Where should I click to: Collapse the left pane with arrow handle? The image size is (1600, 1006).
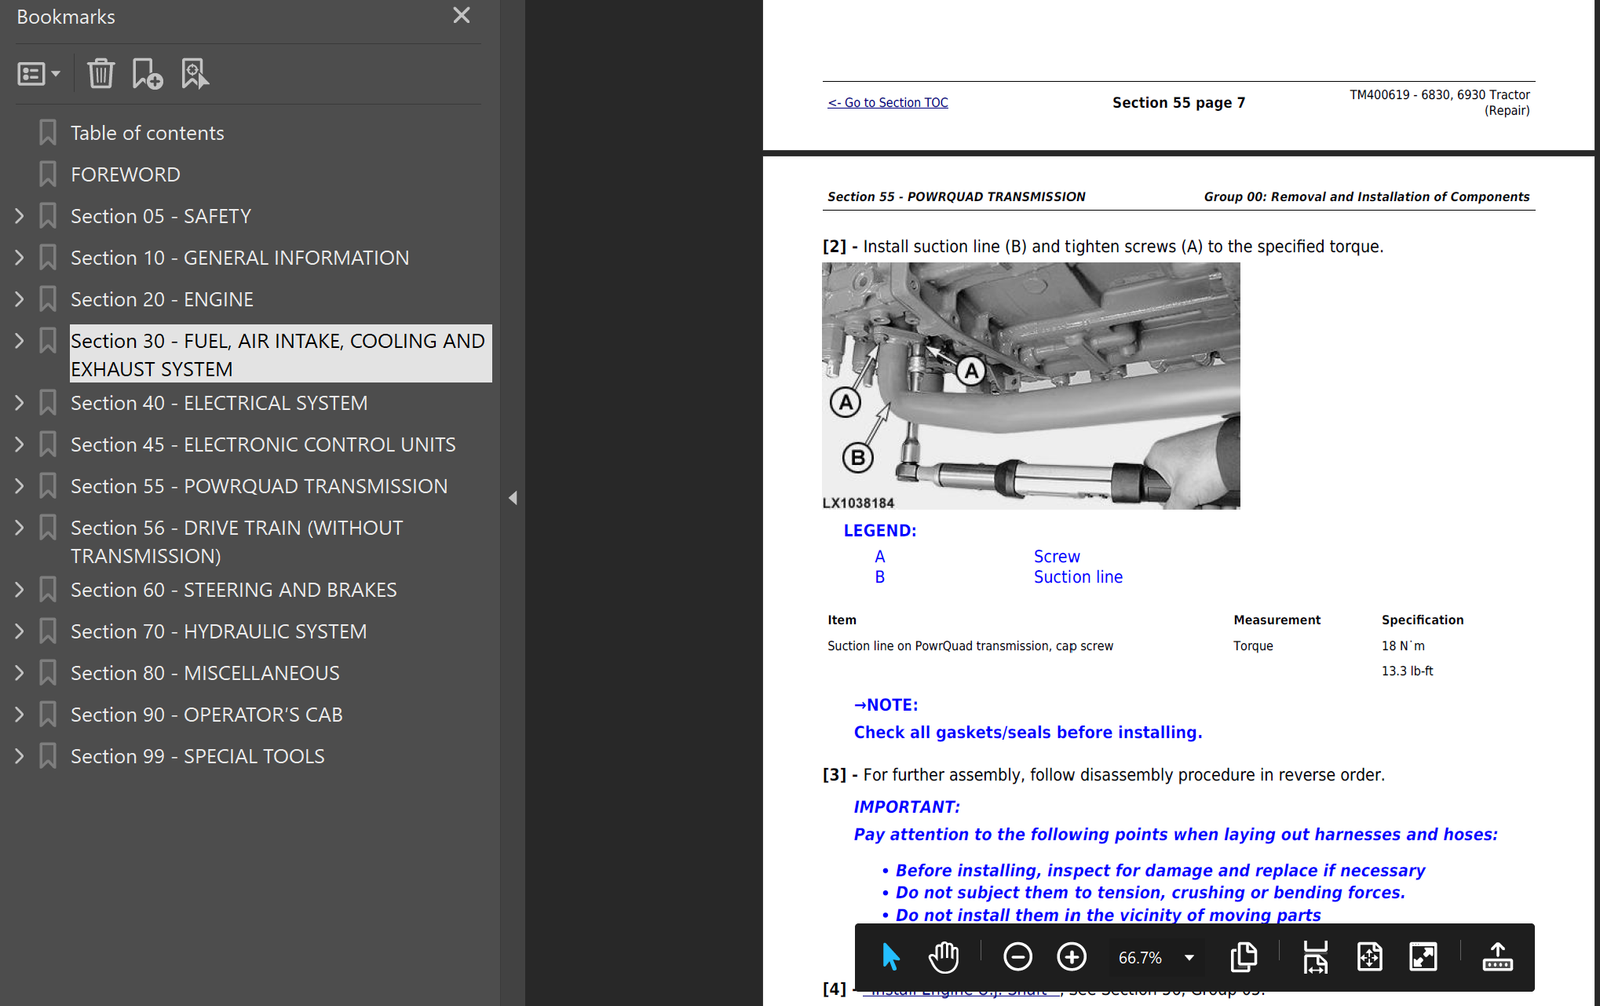[513, 498]
